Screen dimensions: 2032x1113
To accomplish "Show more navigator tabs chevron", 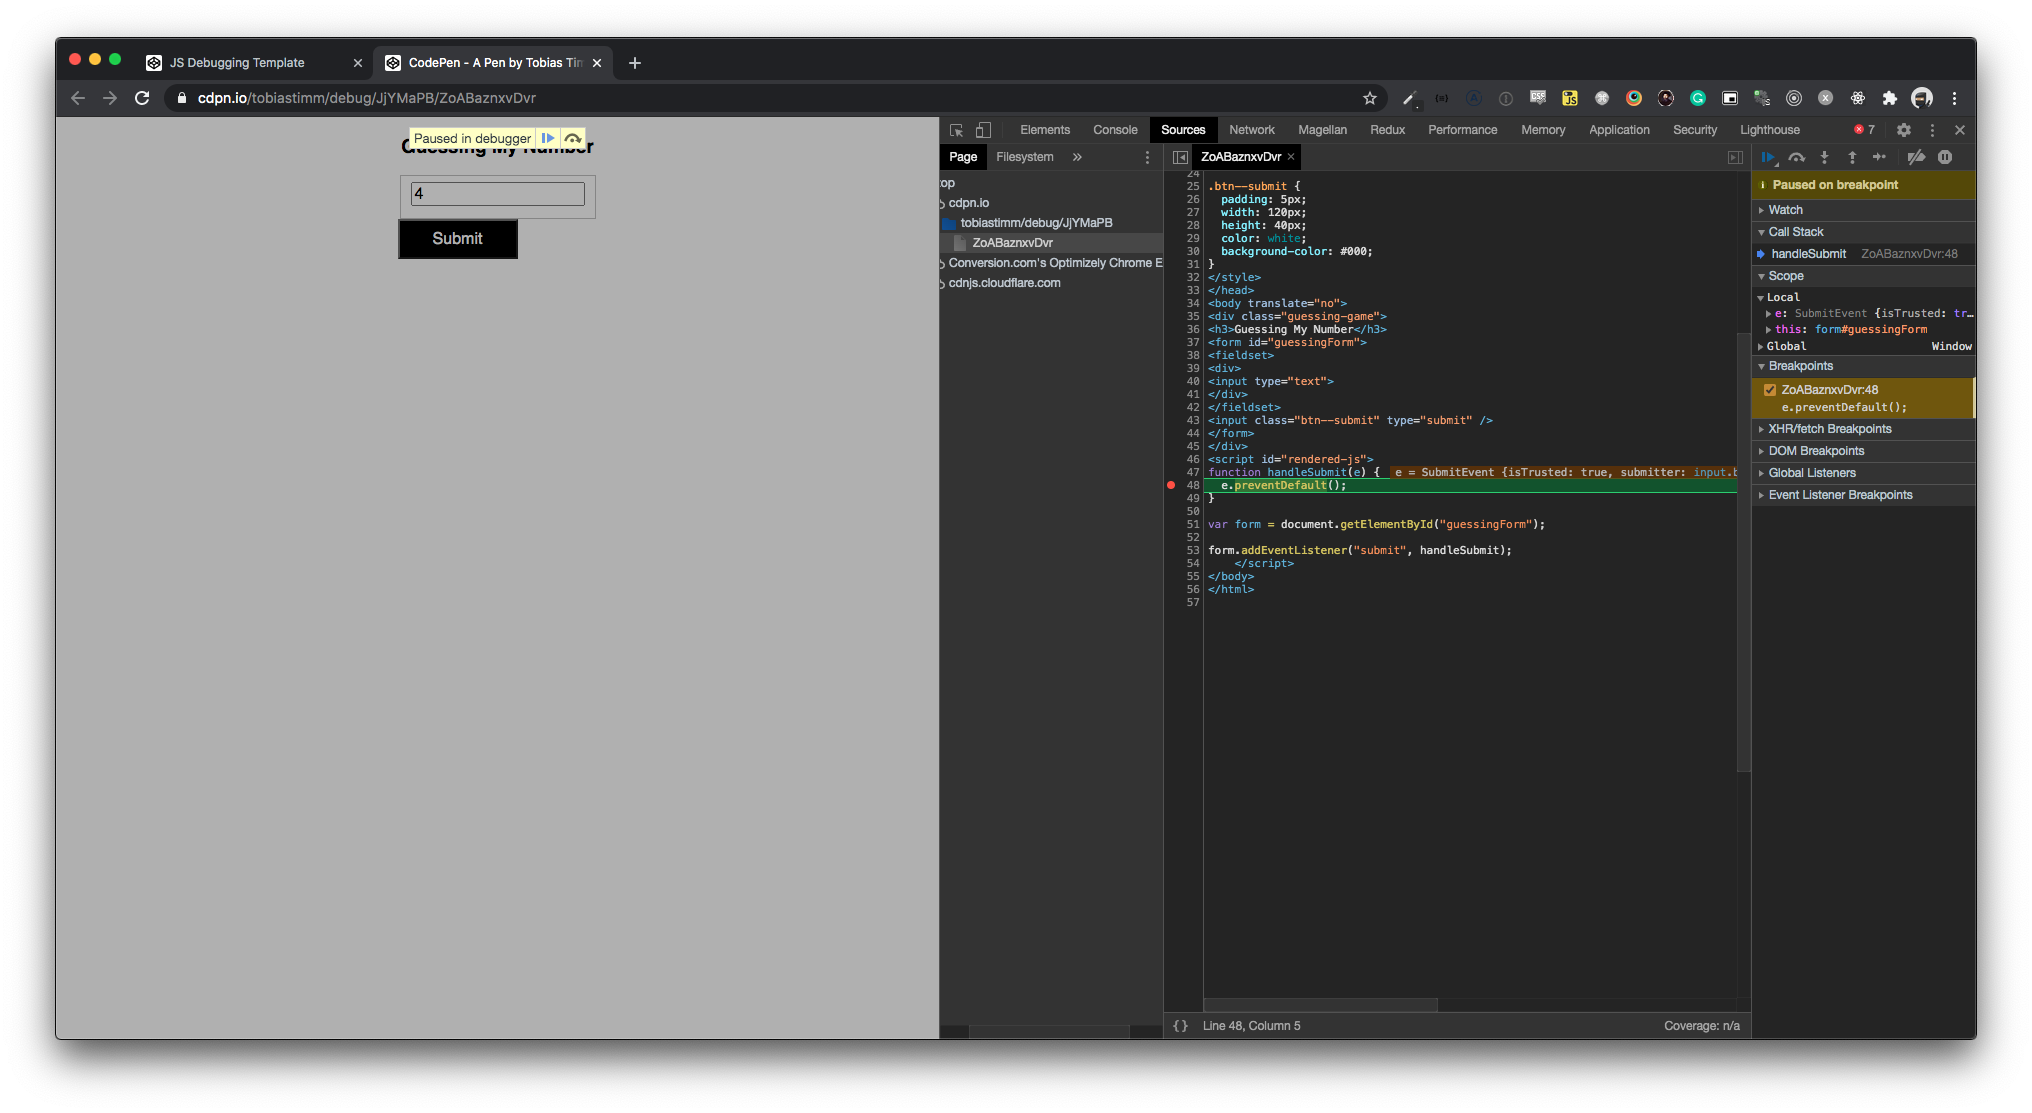I will click(x=1077, y=157).
